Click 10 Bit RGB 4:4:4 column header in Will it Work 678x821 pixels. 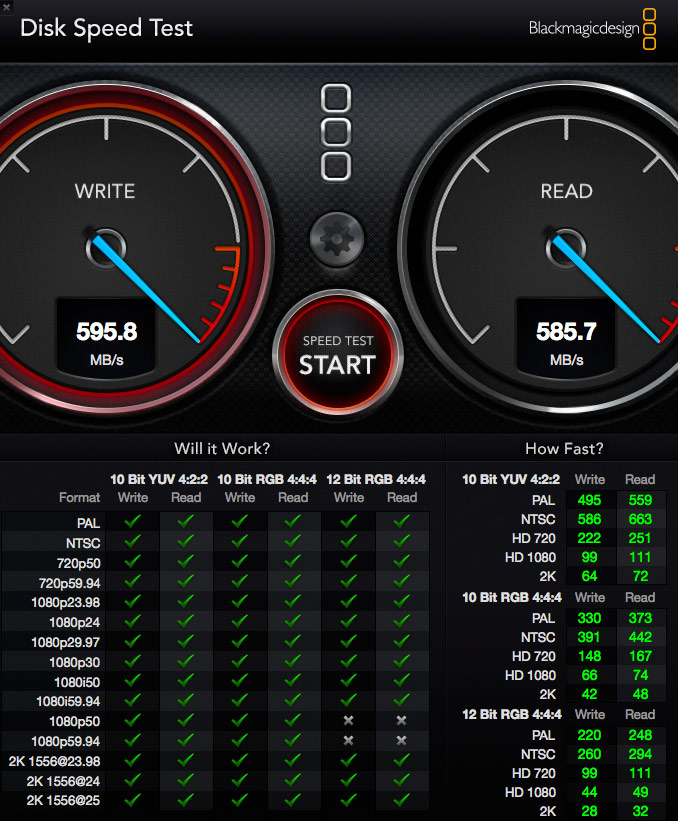click(x=266, y=479)
